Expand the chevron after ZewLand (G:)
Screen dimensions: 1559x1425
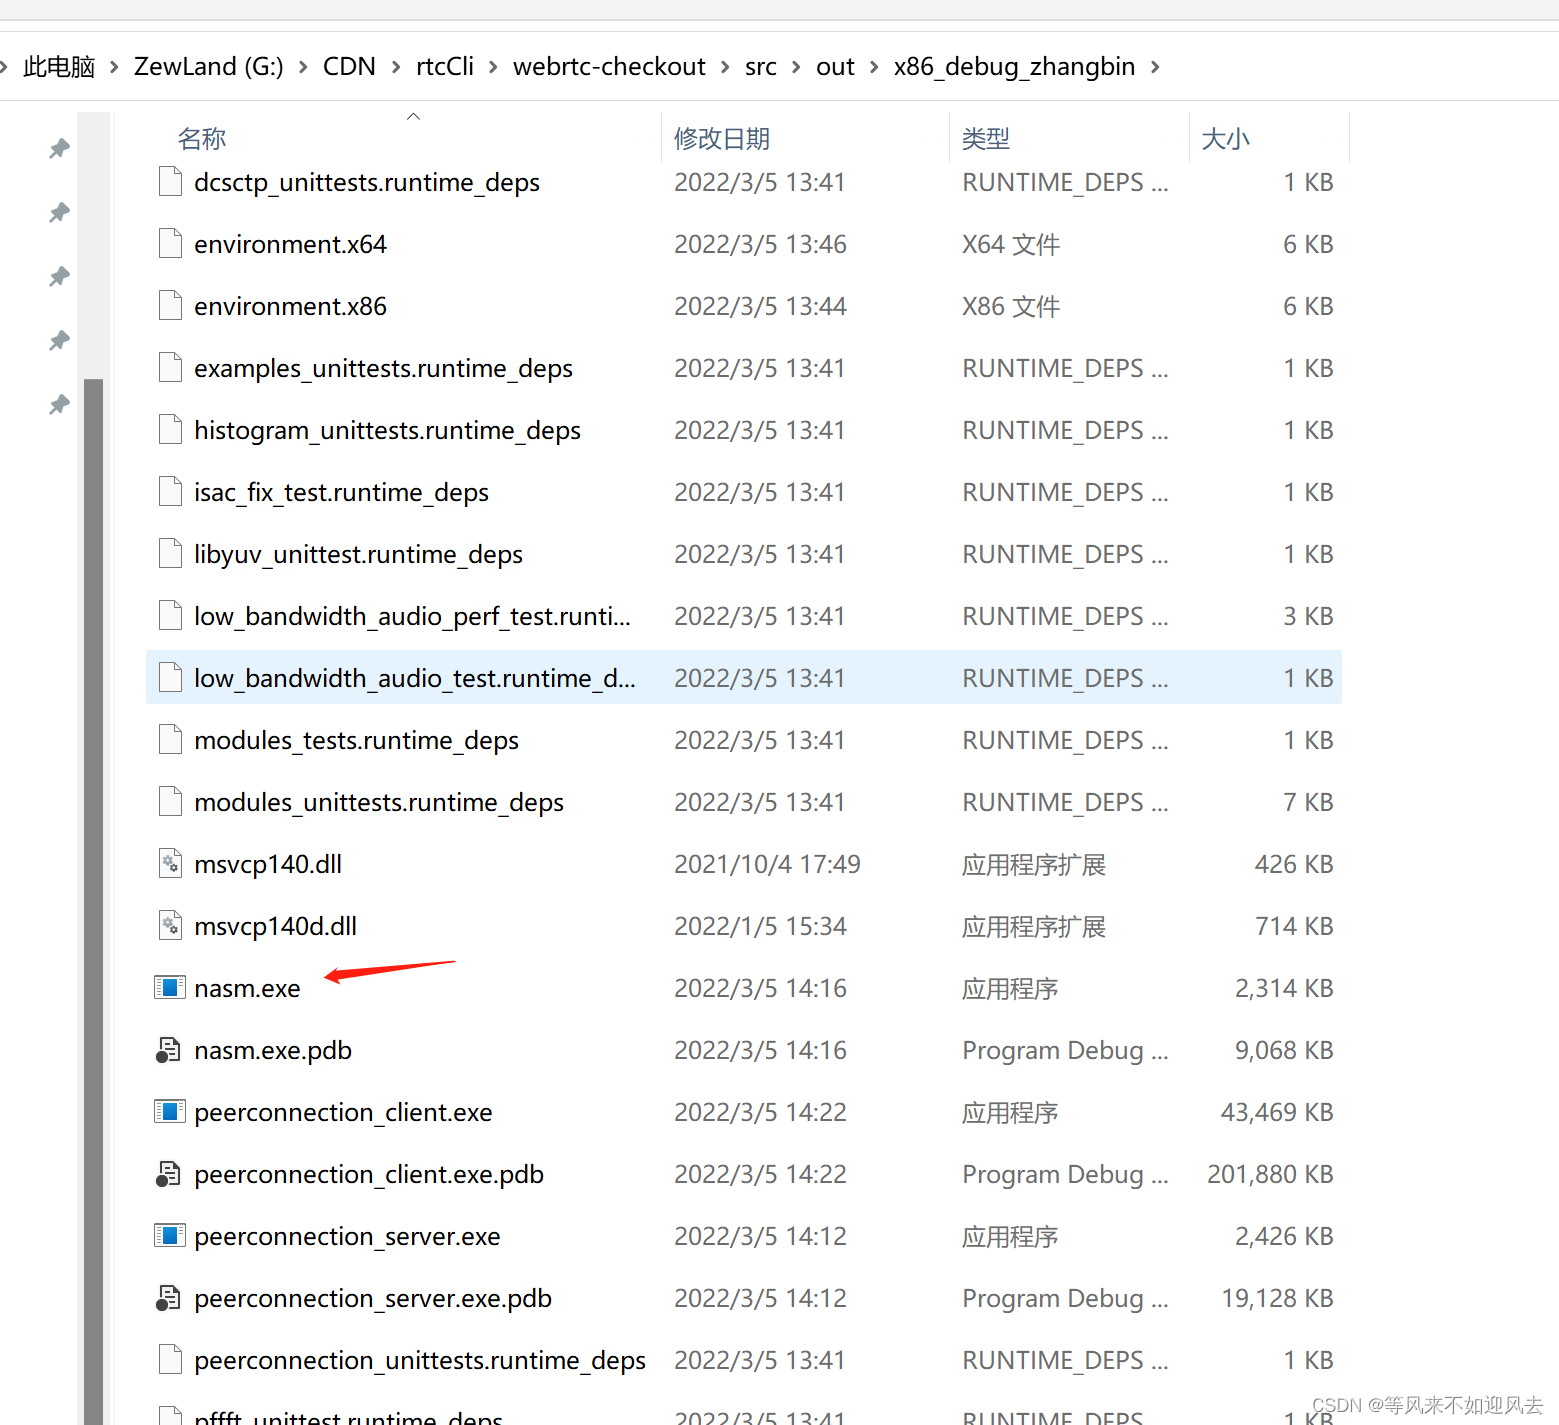click(x=303, y=67)
